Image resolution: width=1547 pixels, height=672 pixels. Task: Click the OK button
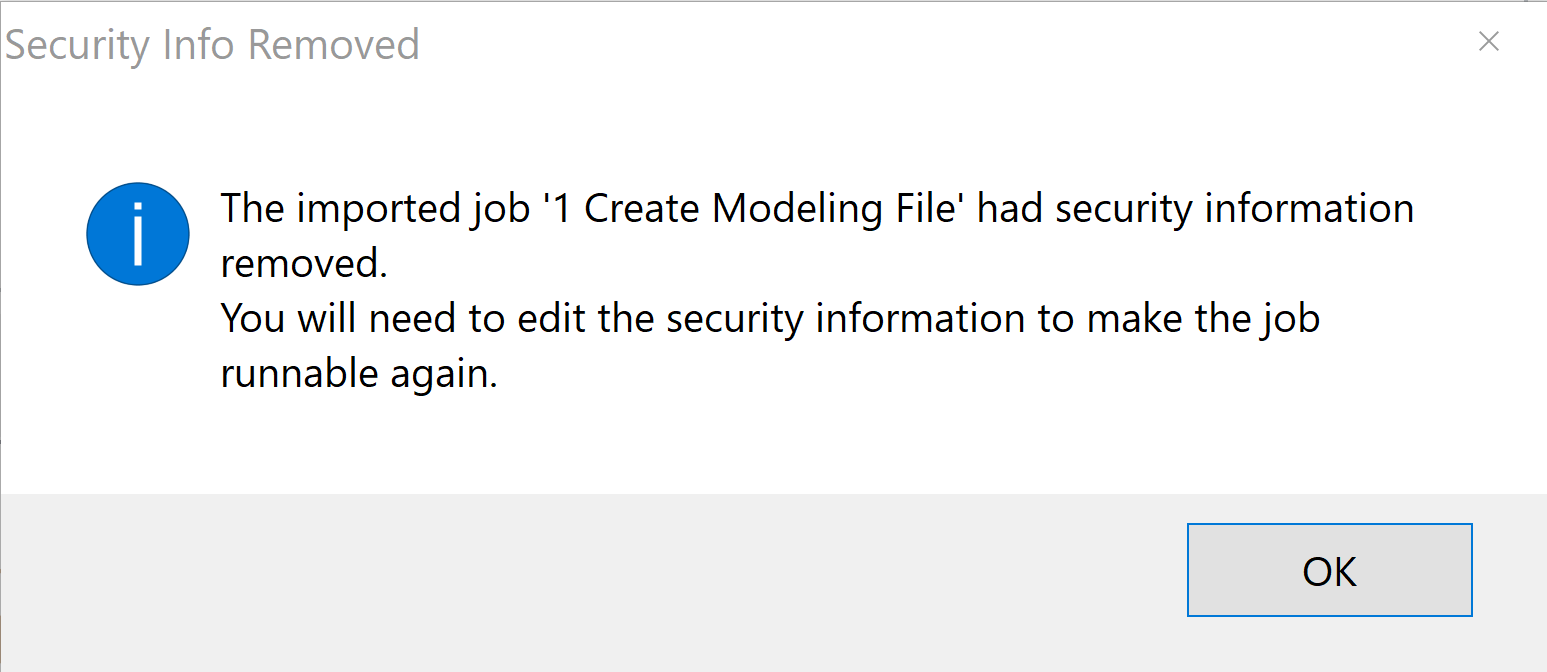click(1329, 570)
